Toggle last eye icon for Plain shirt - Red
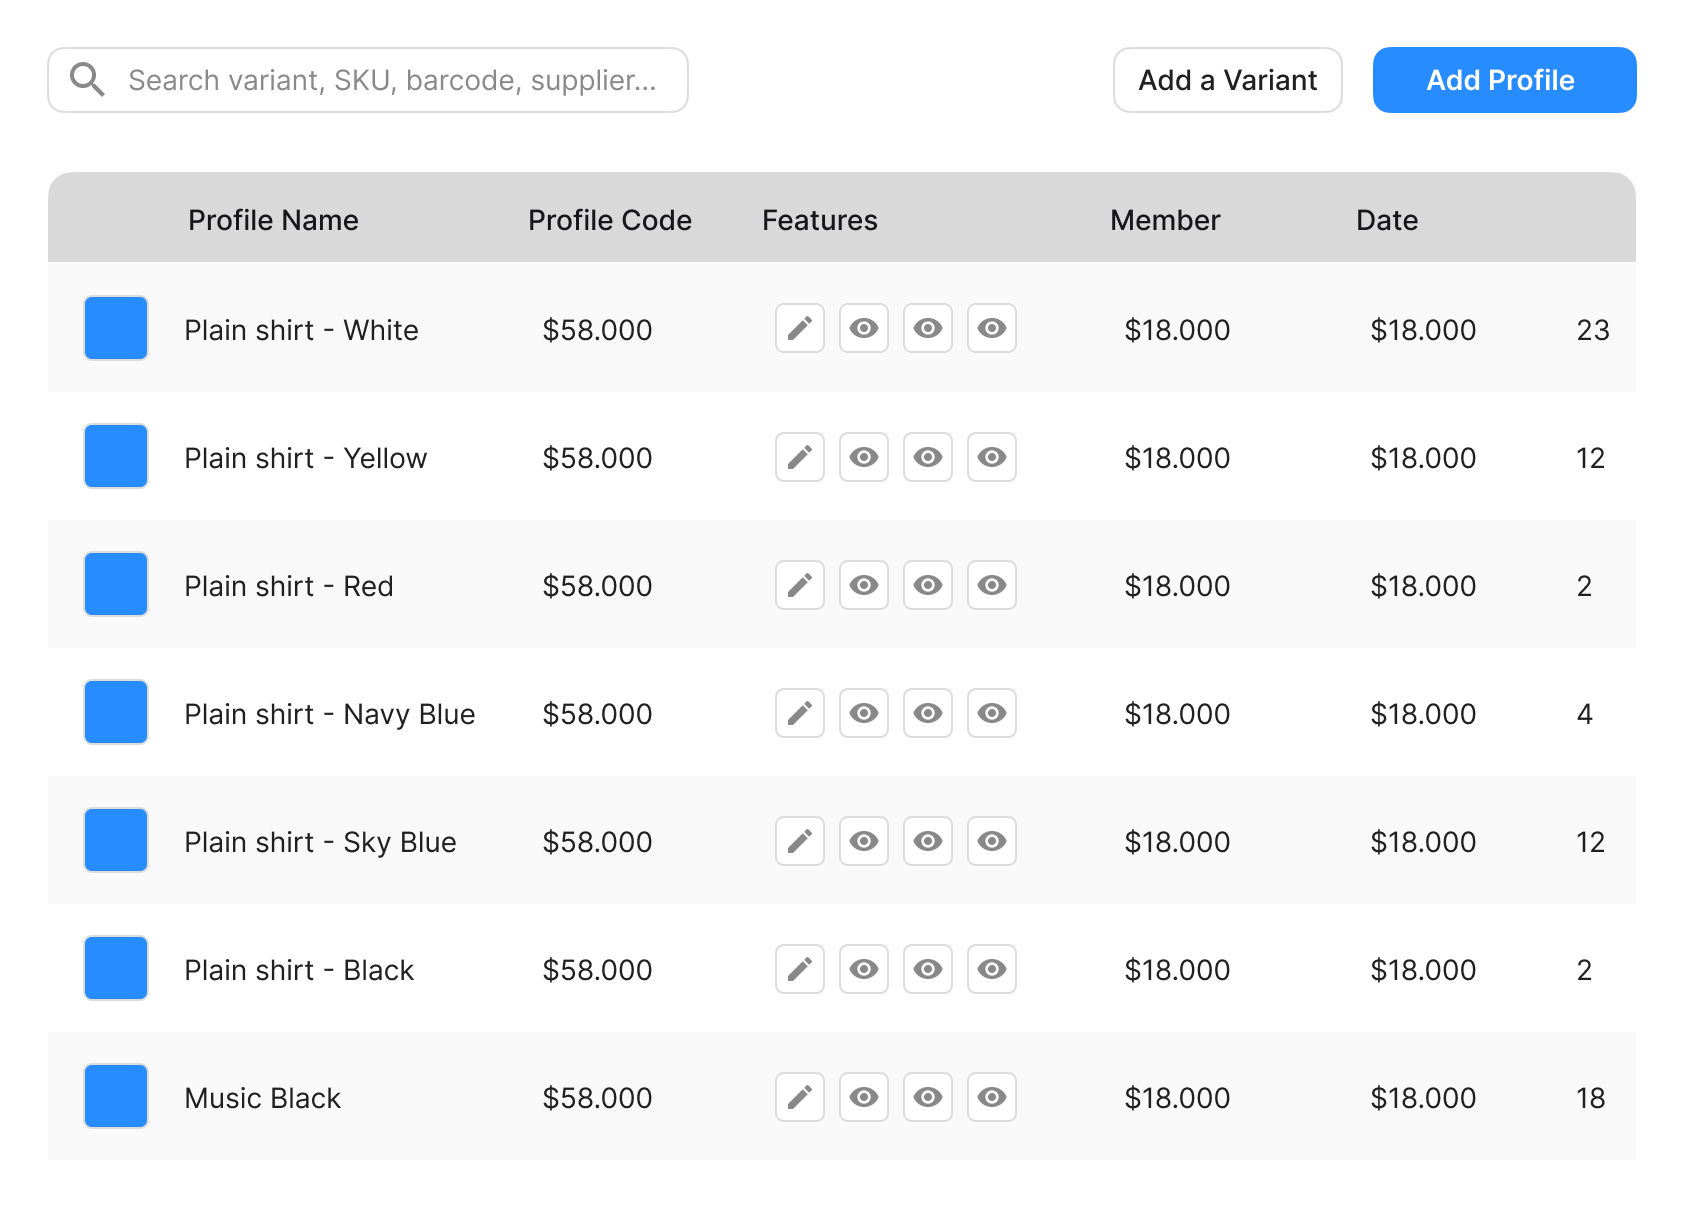 point(991,585)
